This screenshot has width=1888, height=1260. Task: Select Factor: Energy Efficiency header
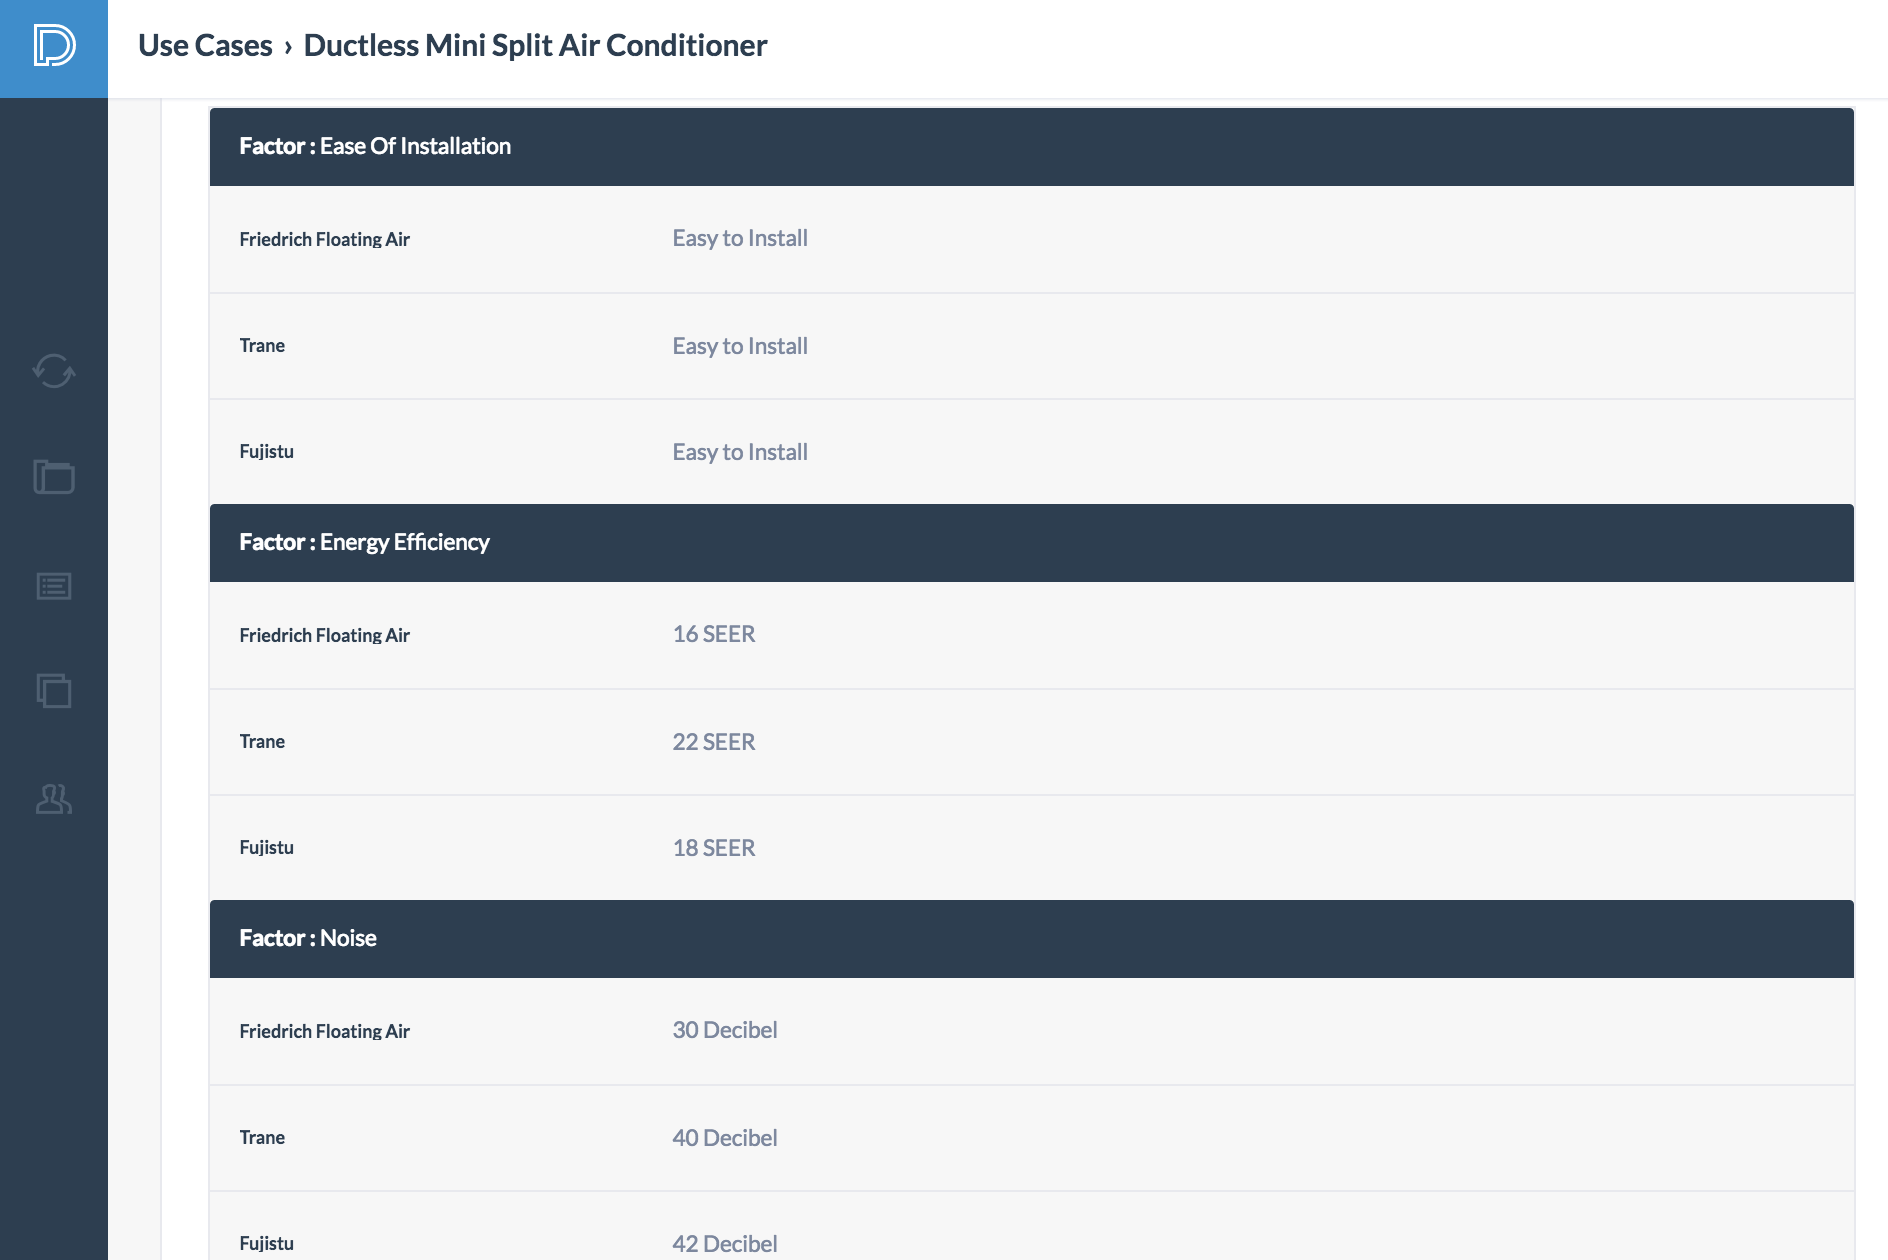(1031, 543)
